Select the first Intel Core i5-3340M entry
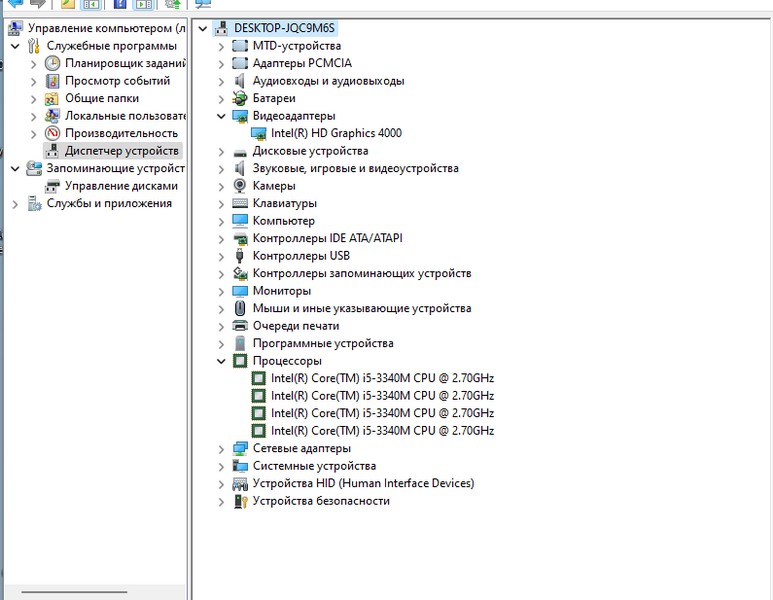Image resolution: width=773 pixels, height=600 pixels. (382, 379)
